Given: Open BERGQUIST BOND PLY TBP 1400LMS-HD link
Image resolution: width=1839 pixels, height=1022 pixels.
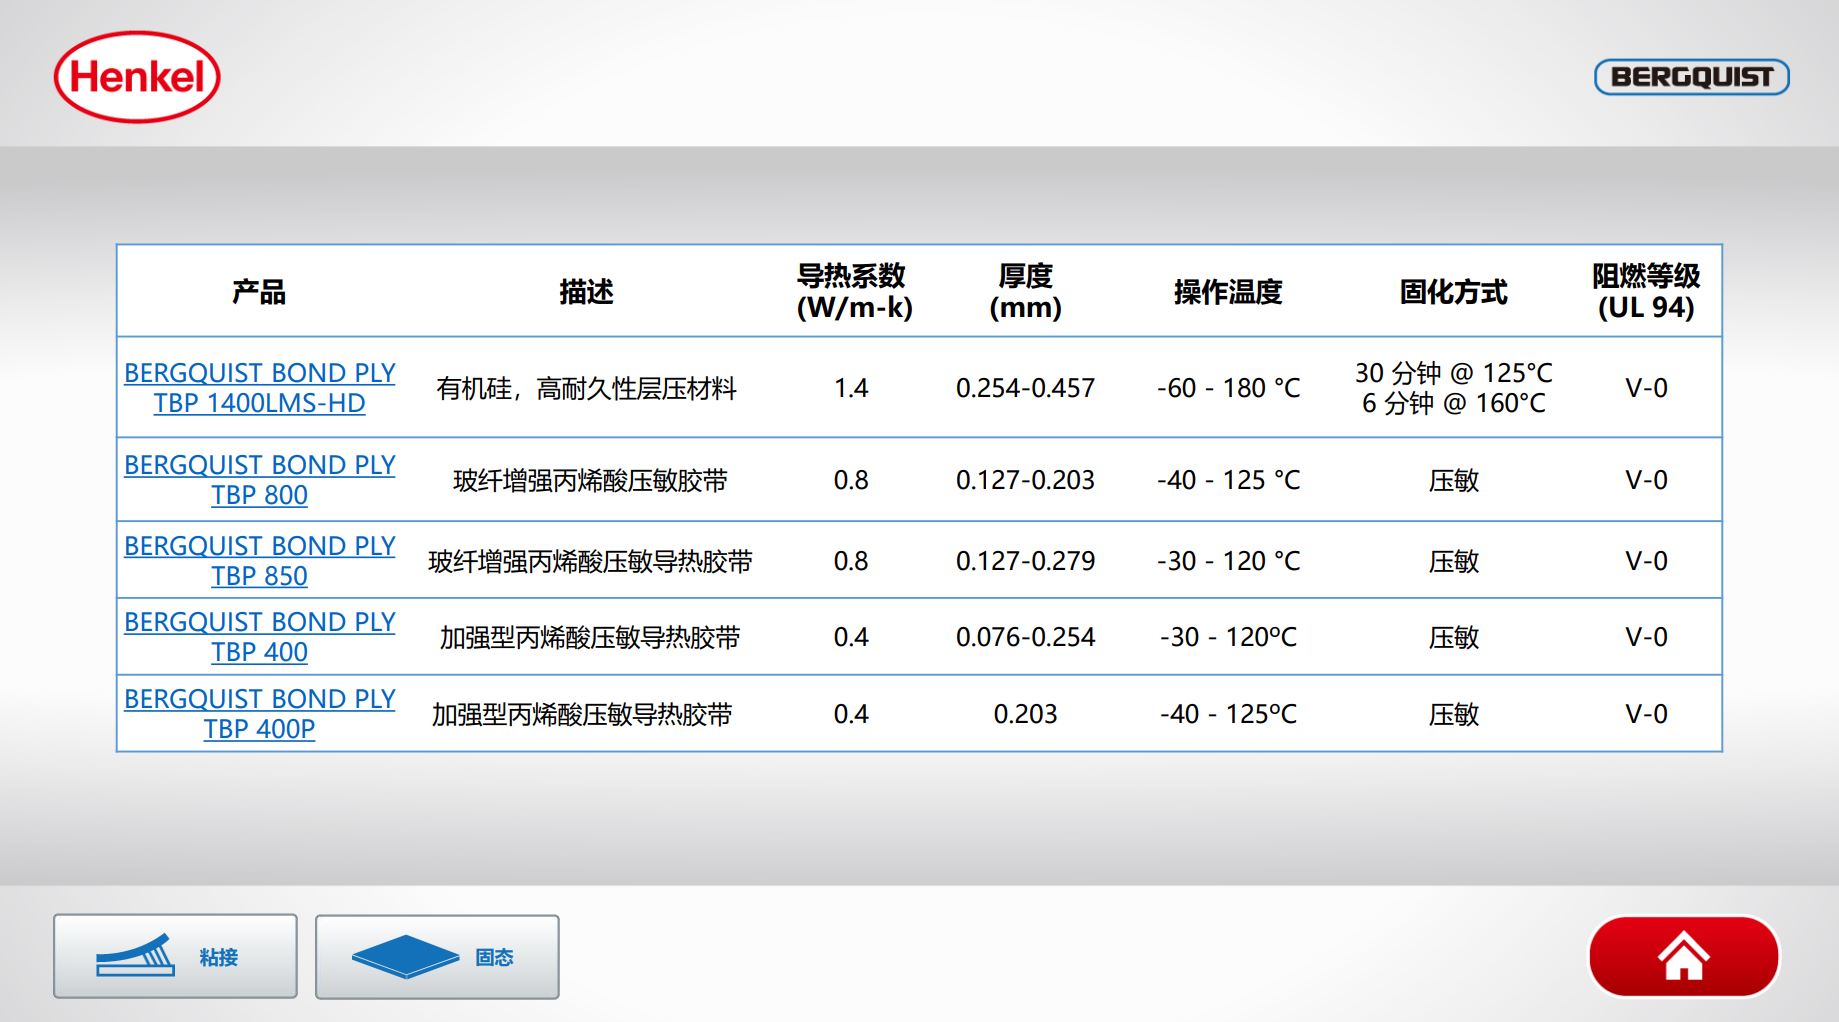Looking at the screenshot, I should [259, 388].
